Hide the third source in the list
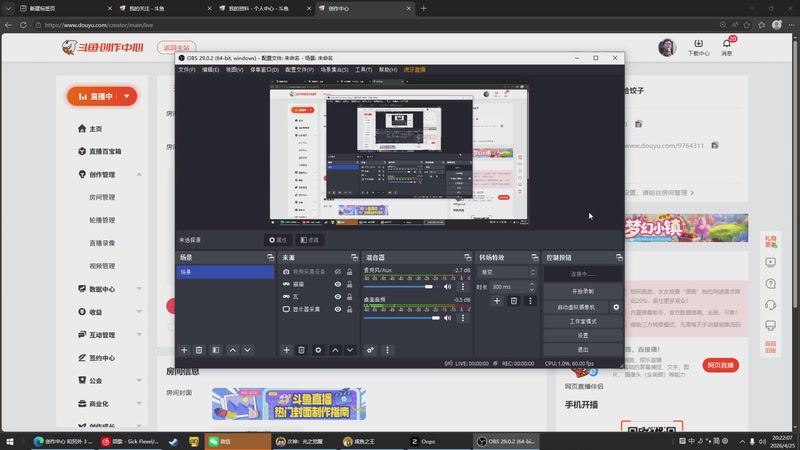The height and width of the screenshot is (450, 800). click(x=338, y=296)
